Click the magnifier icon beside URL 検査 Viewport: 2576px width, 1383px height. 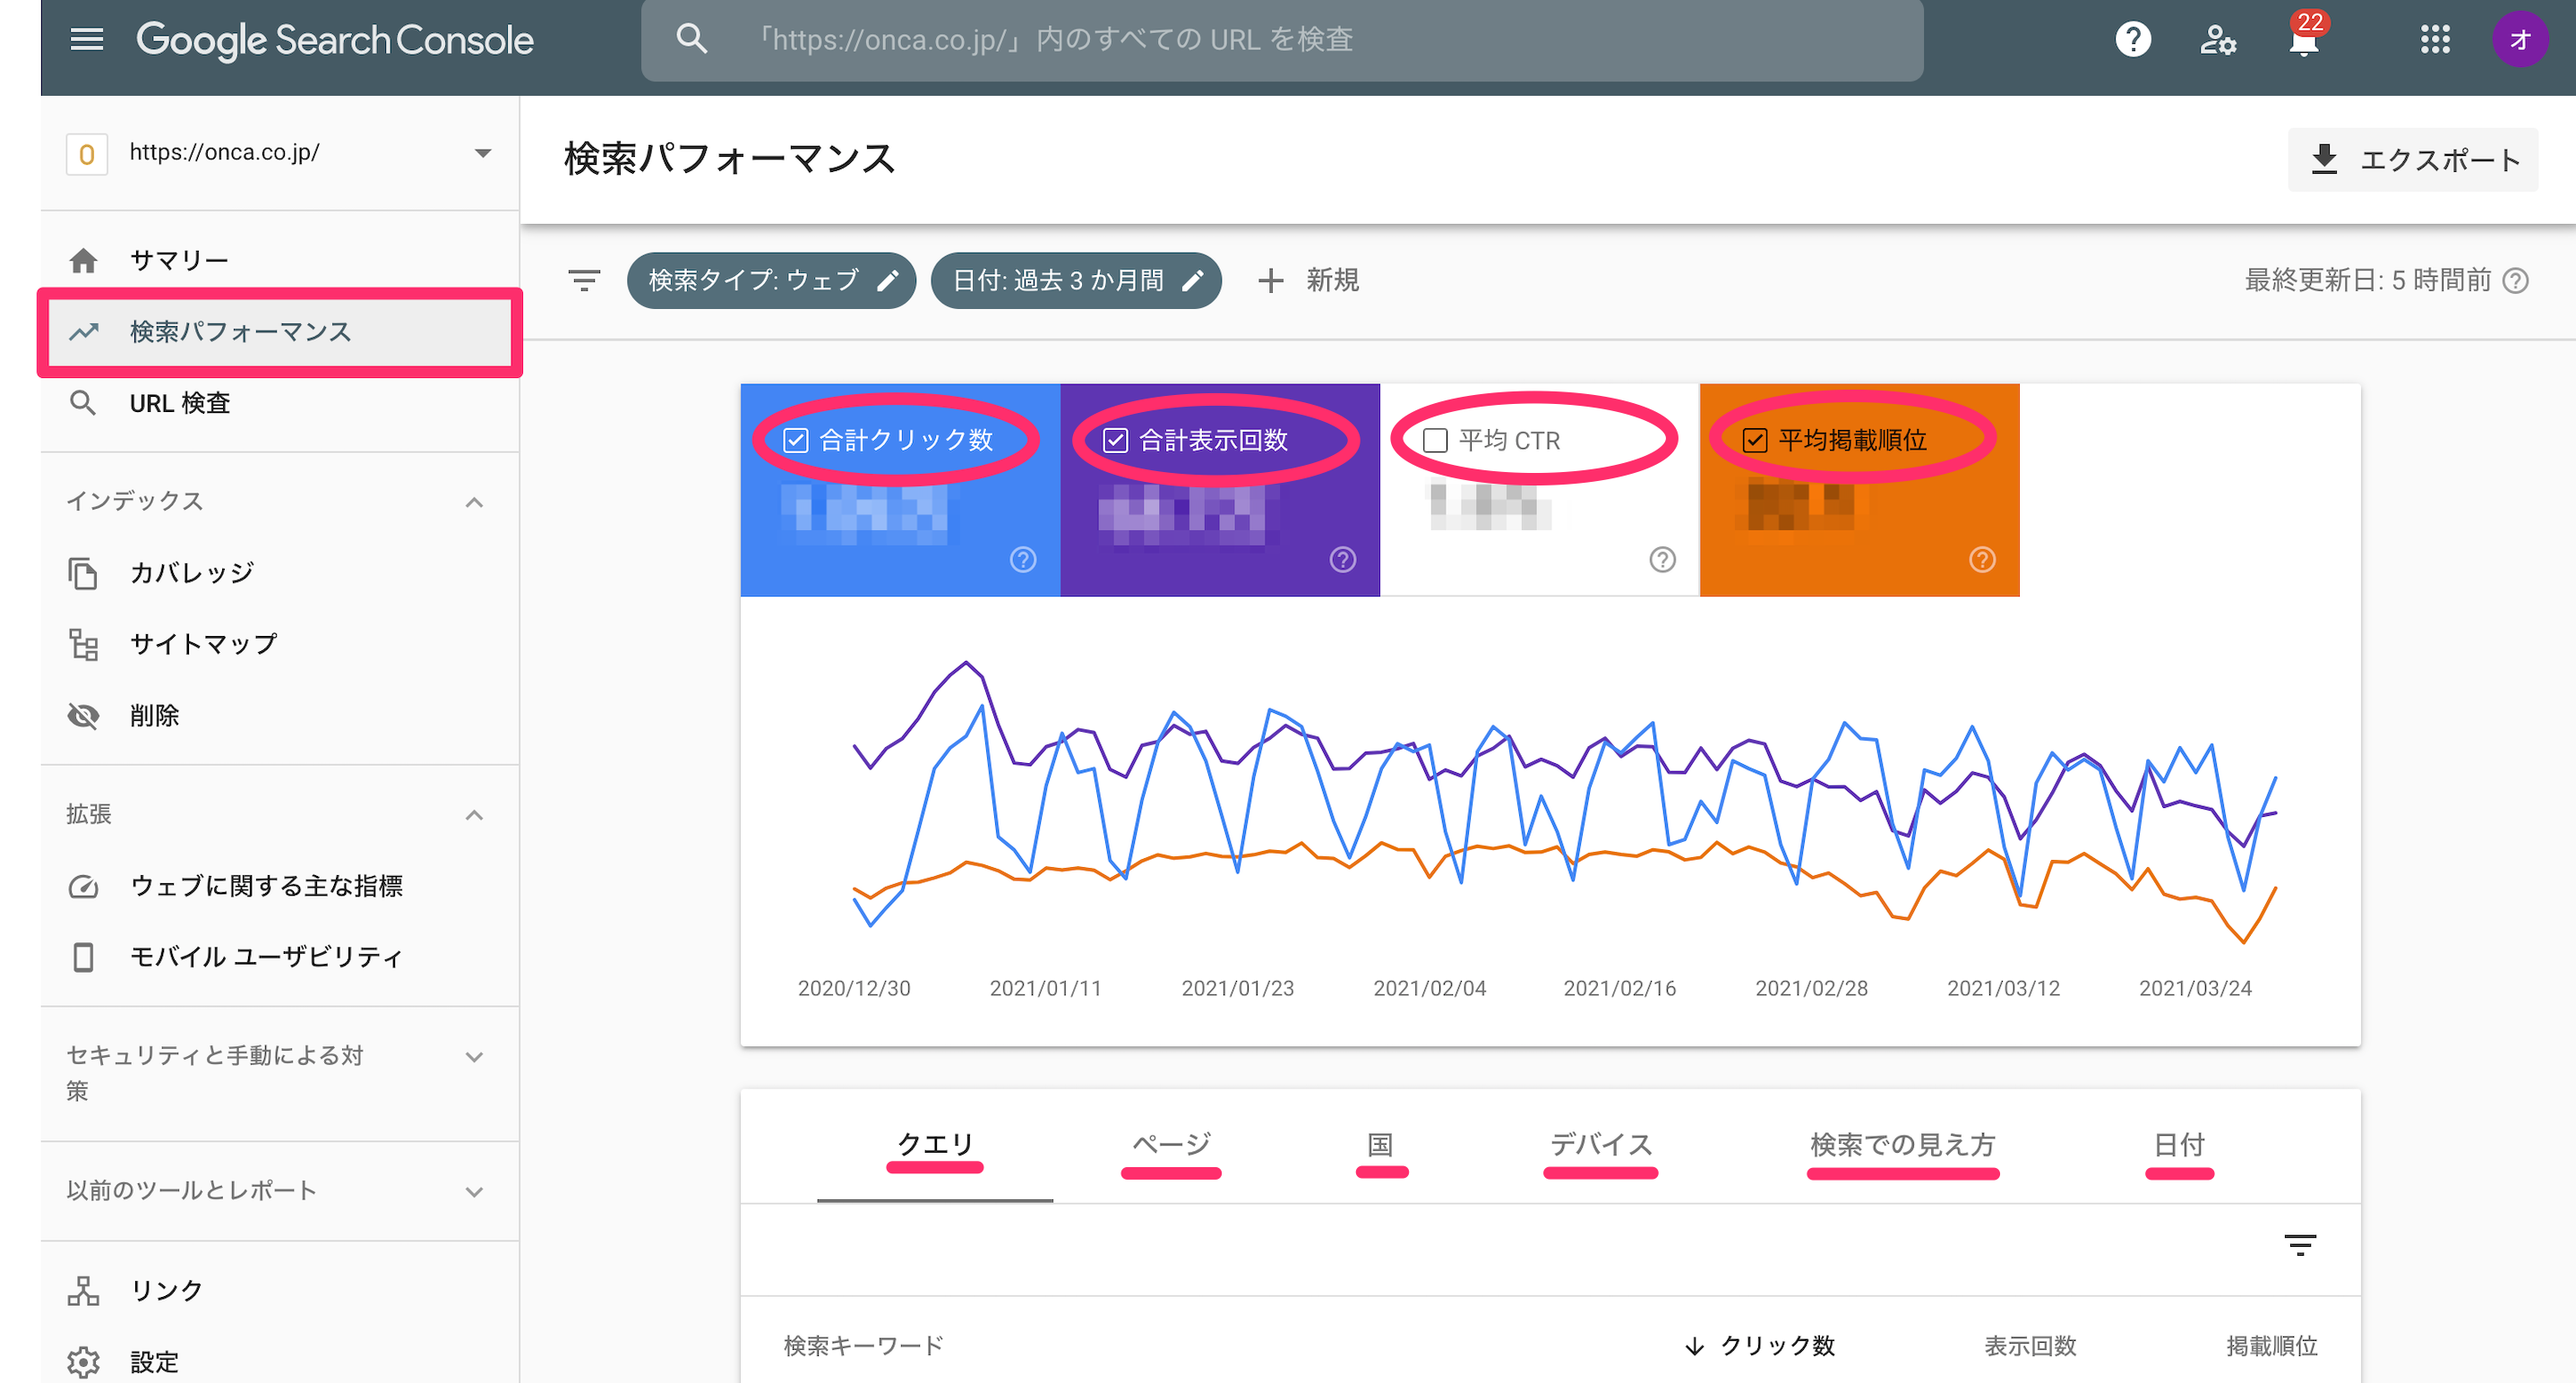click(x=83, y=403)
